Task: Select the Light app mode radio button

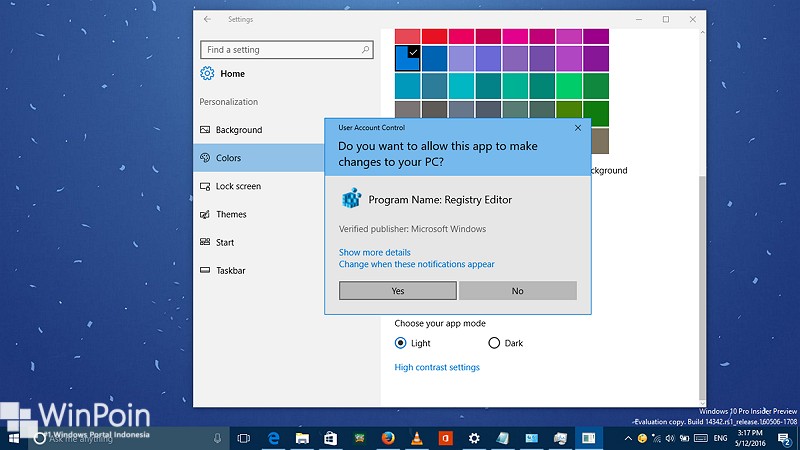Action: click(x=400, y=343)
